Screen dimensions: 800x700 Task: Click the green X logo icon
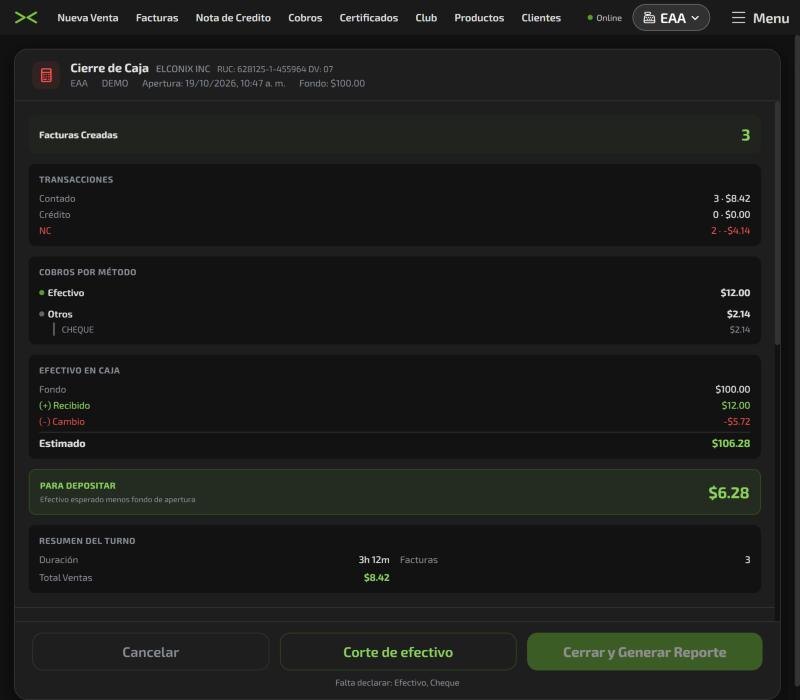click(26, 18)
